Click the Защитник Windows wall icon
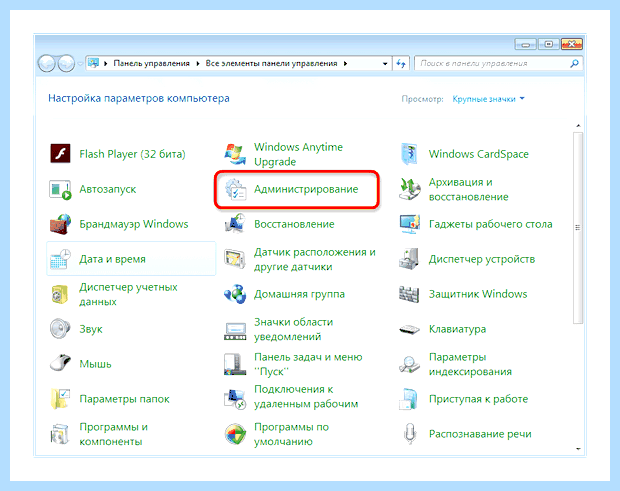 [409, 294]
